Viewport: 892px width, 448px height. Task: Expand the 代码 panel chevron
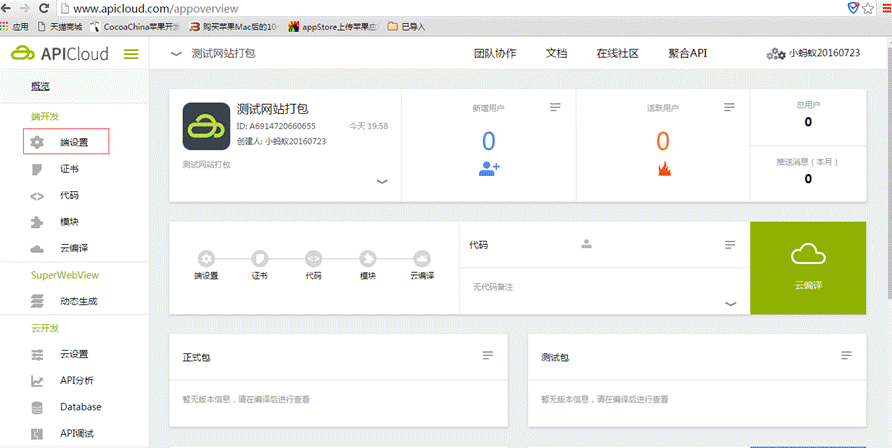pyautogui.click(x=730, y=303)
